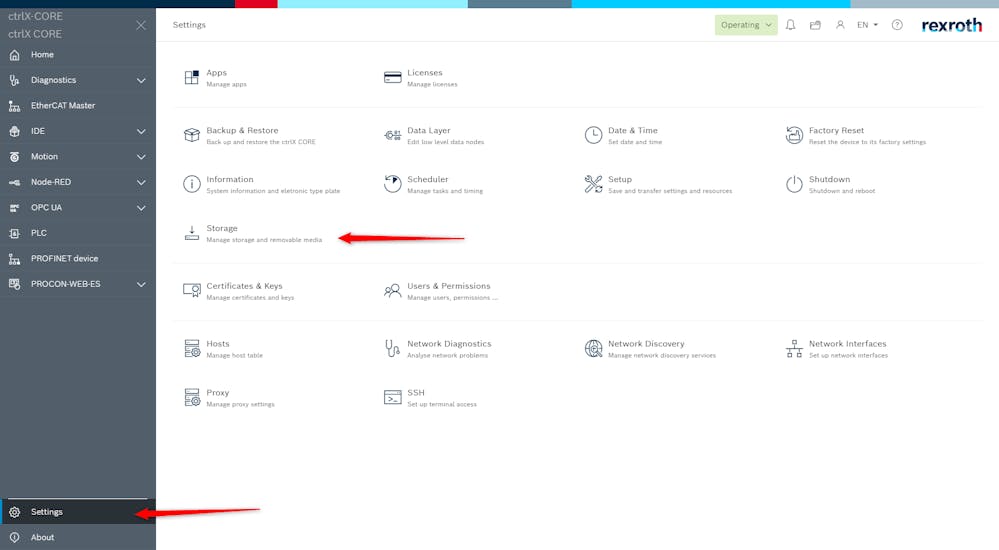
Task: Click the 'Set up terminal access' description
Action: [x=442, y=405]
